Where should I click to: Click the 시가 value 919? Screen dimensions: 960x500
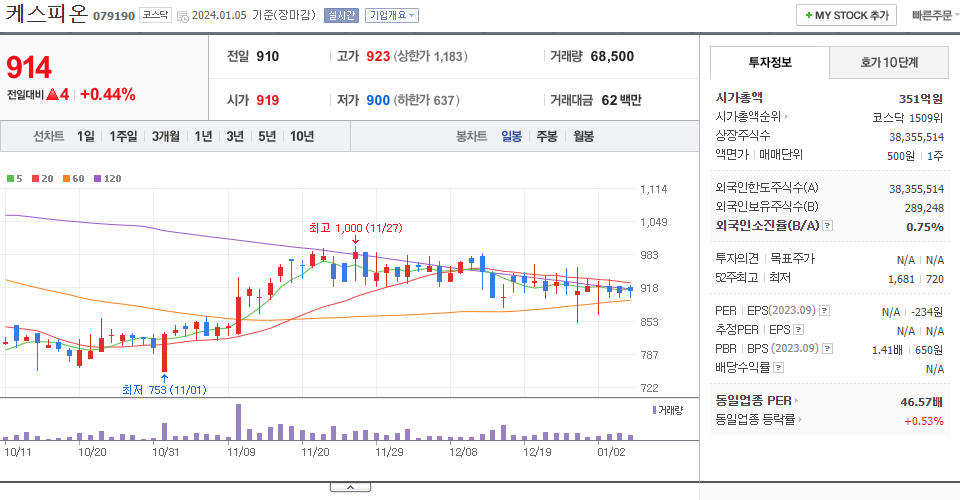pos(268,100)
